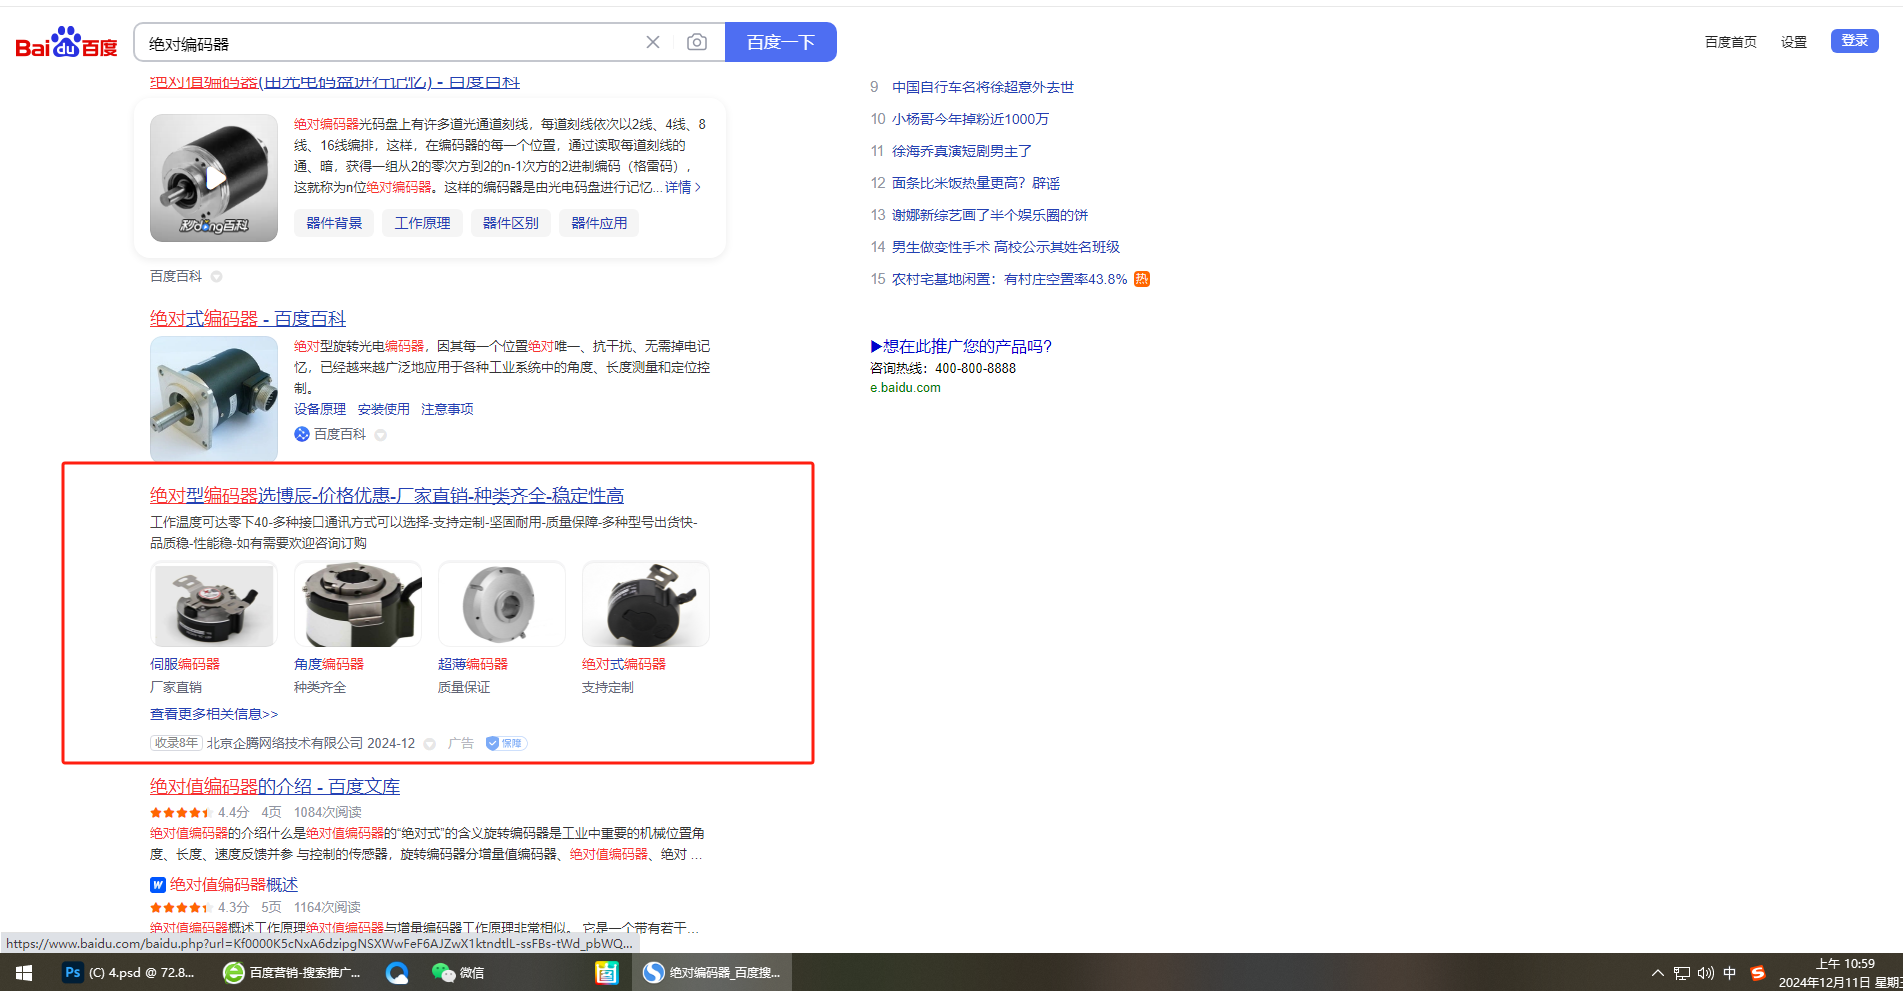The image size is (1903, 991).
Task: Open Windows Start menu
Action: (x=24, y=972)
